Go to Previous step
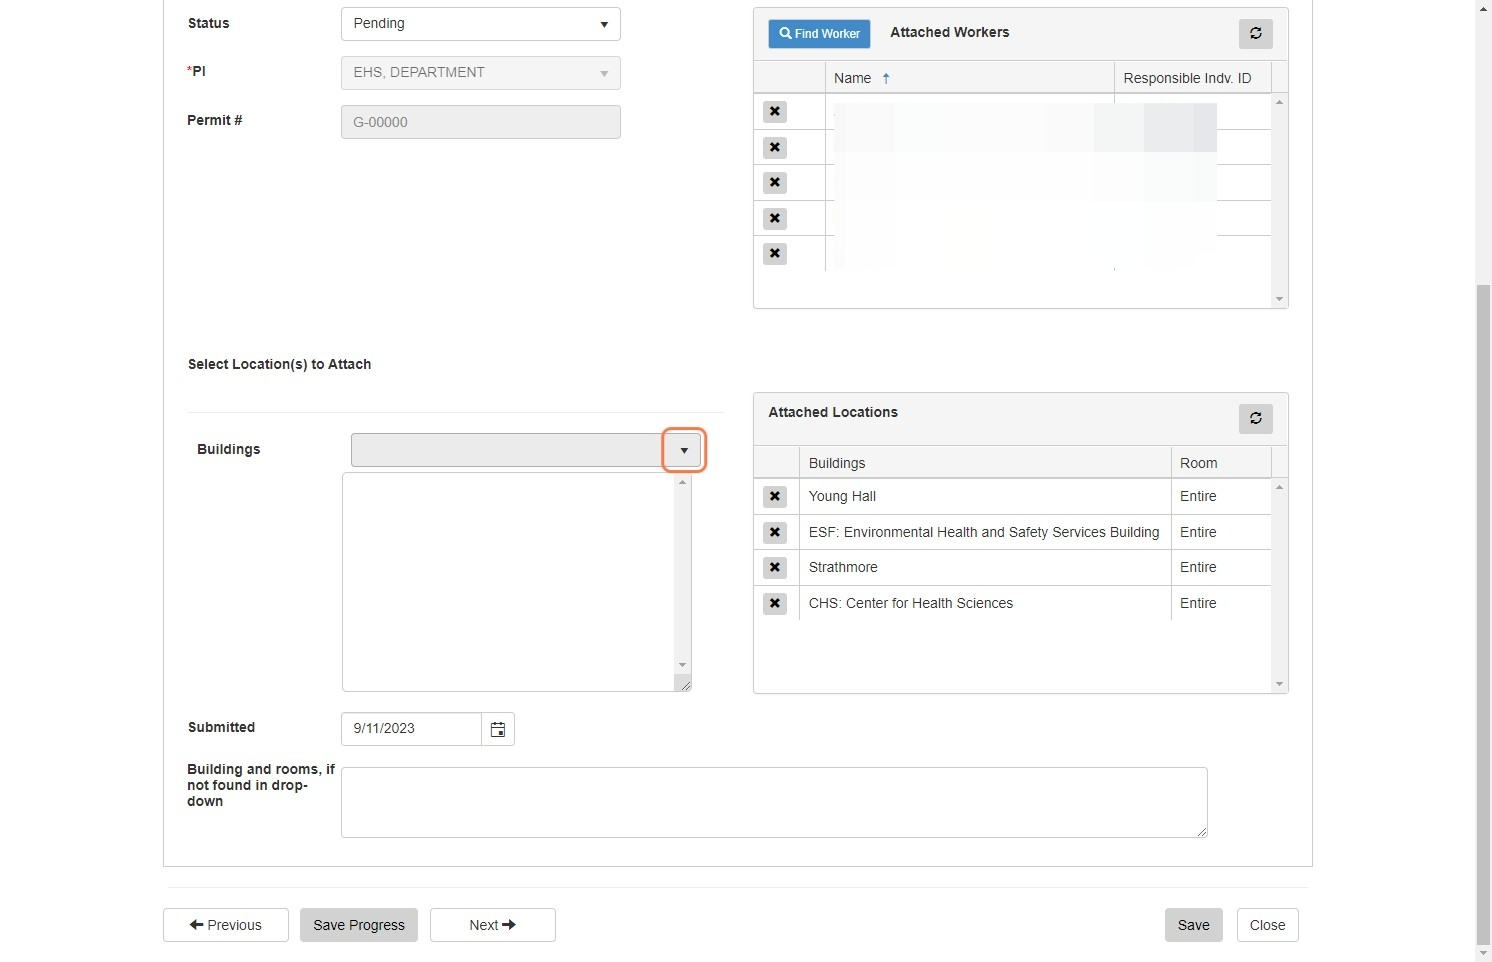 click(226, 925)
